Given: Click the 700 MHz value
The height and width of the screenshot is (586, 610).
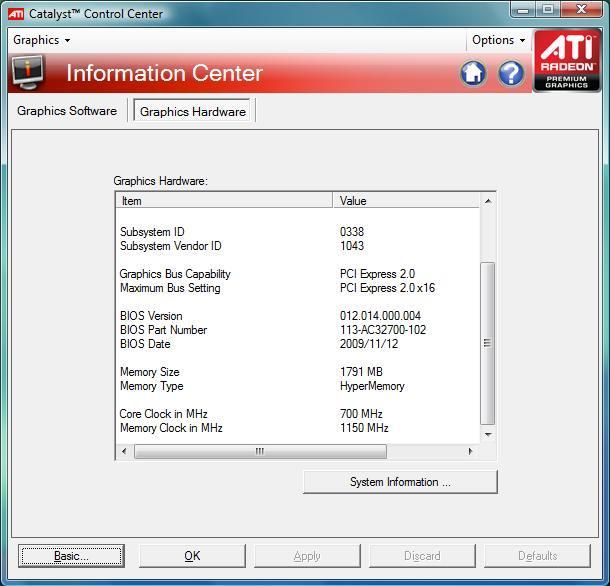Looking at the screenshot, I should (x=361, y=414).
